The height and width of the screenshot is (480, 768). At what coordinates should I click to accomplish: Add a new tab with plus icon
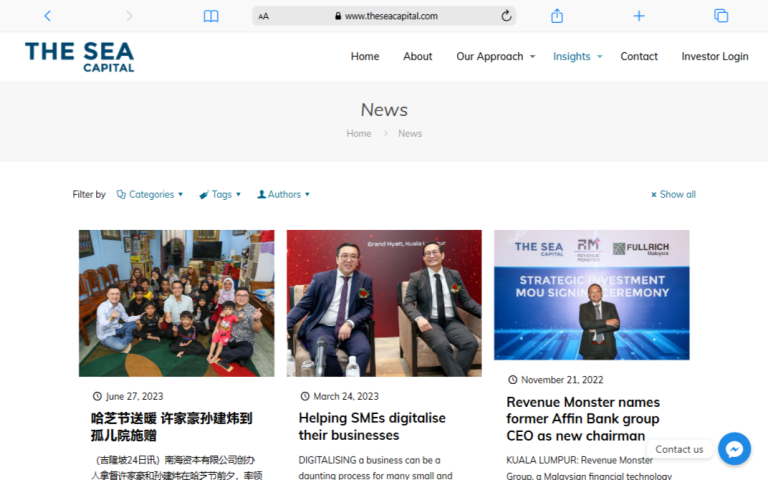639,16
